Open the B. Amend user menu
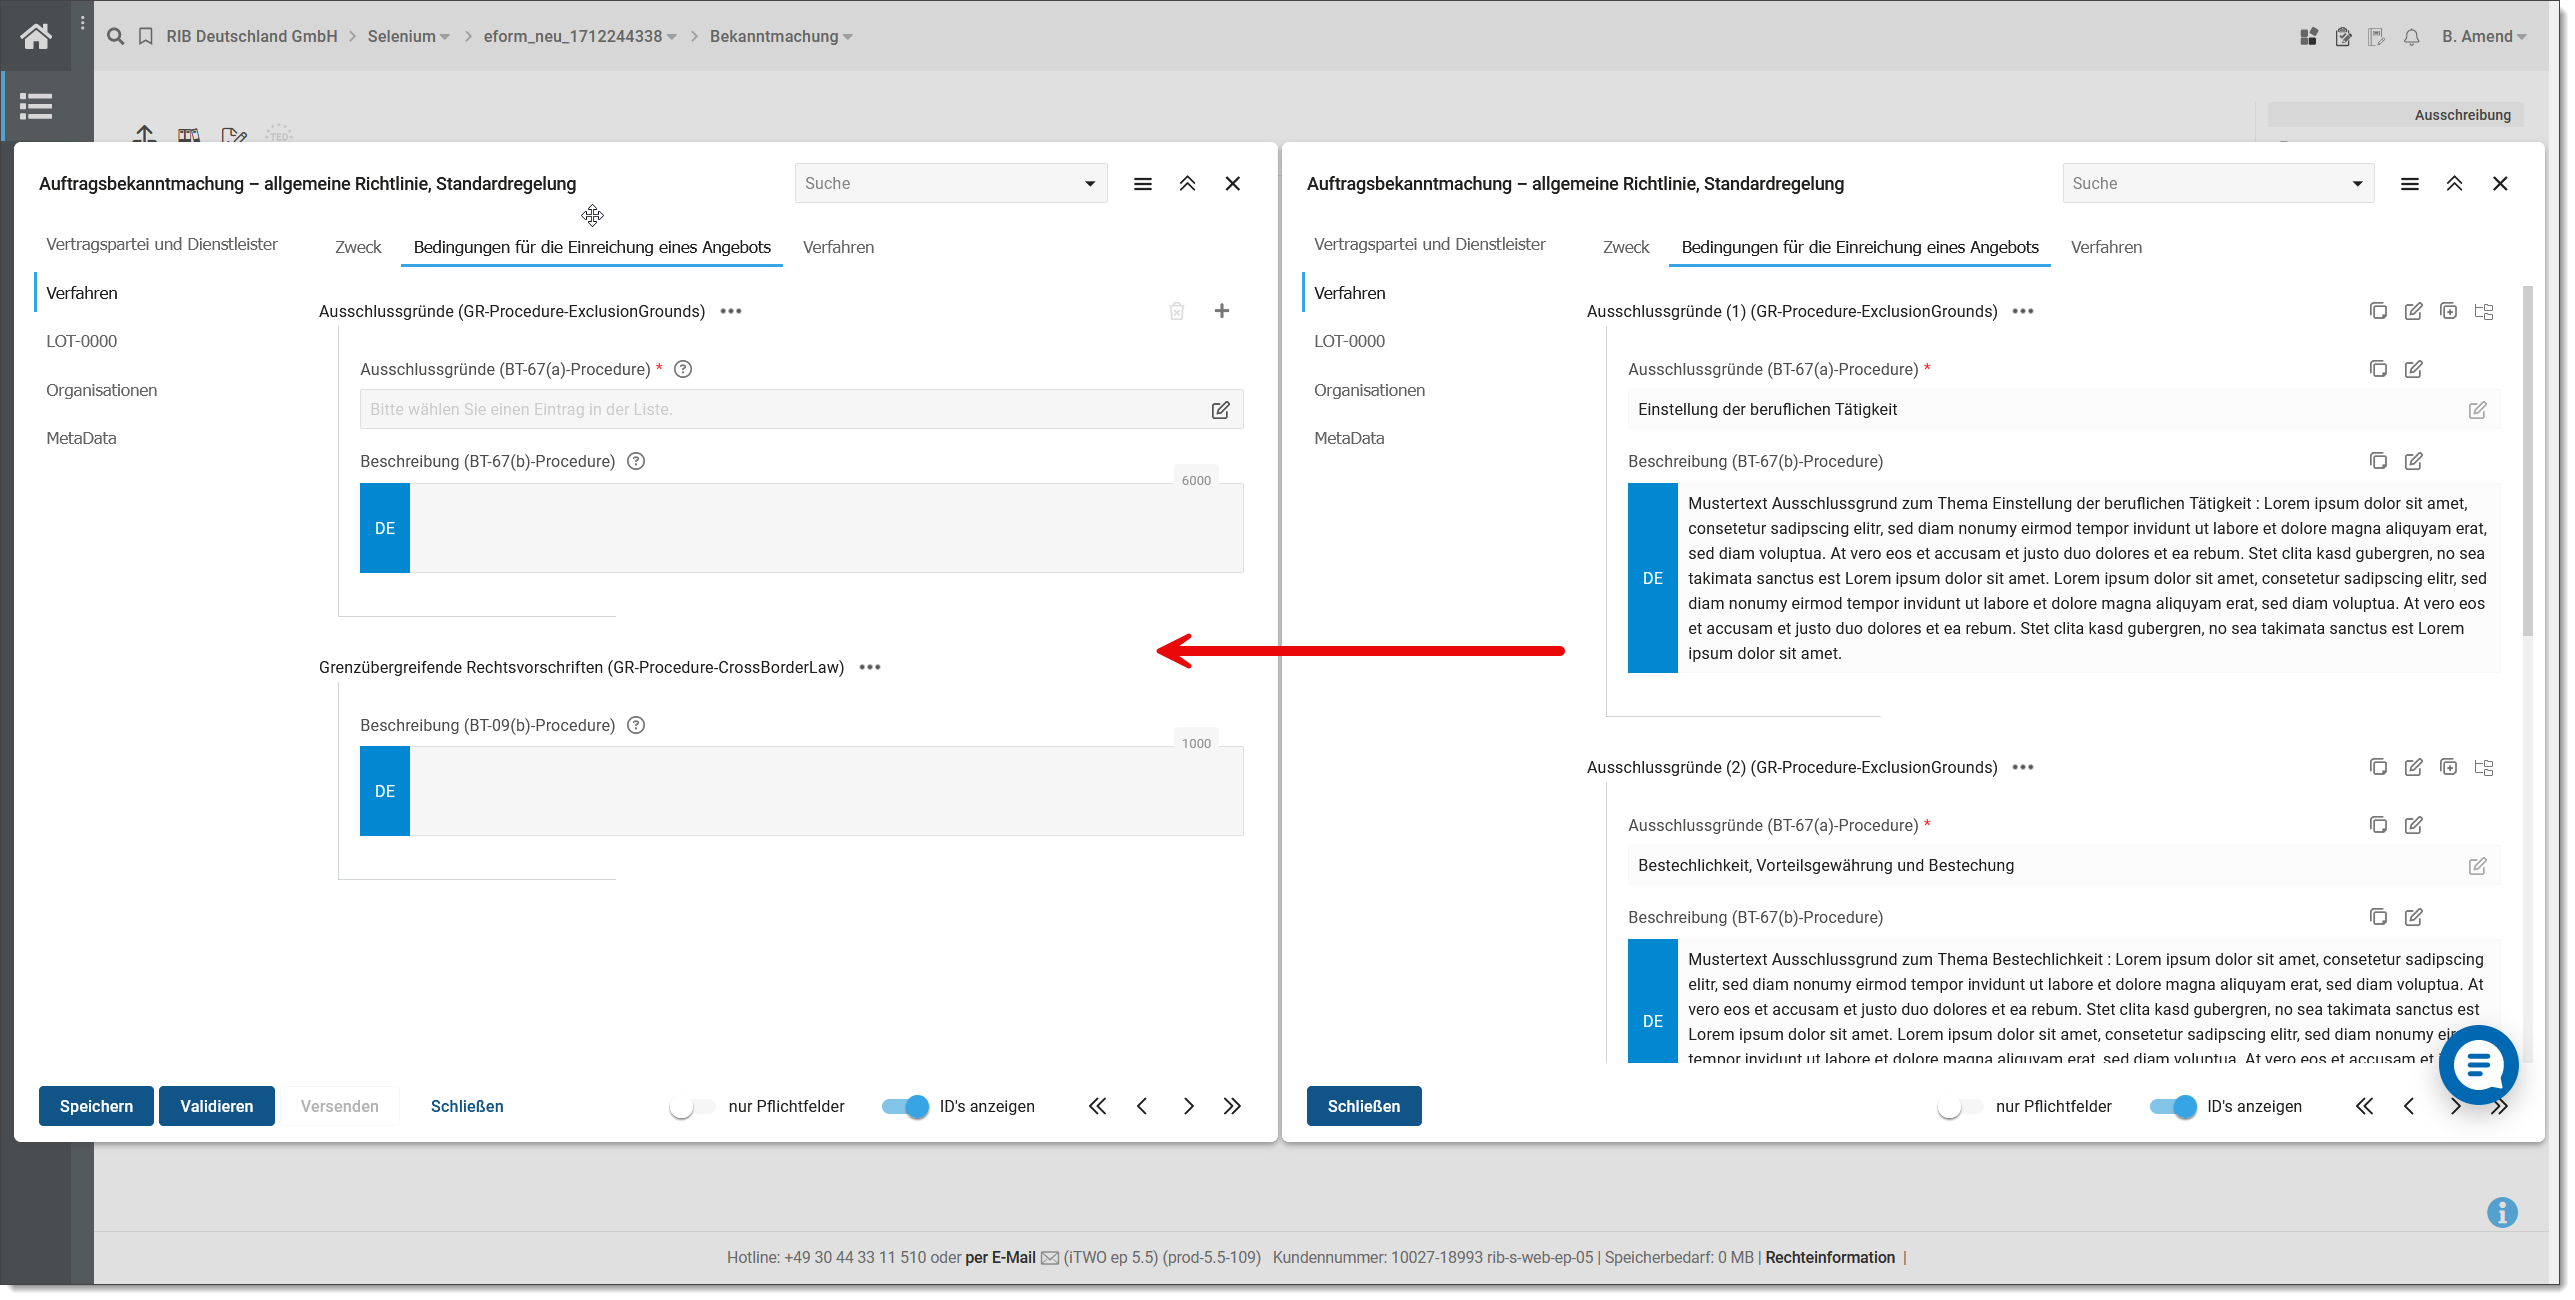 point(2484,37)
